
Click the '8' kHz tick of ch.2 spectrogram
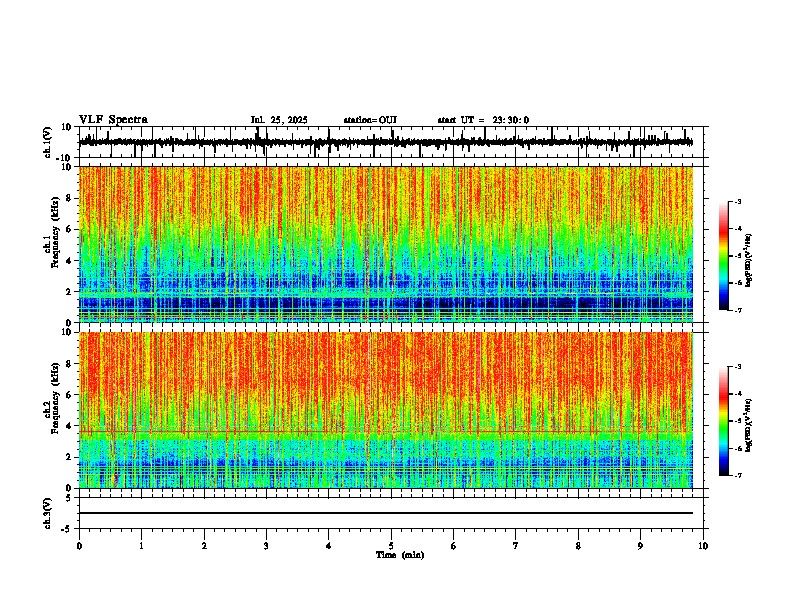[70, 364]
